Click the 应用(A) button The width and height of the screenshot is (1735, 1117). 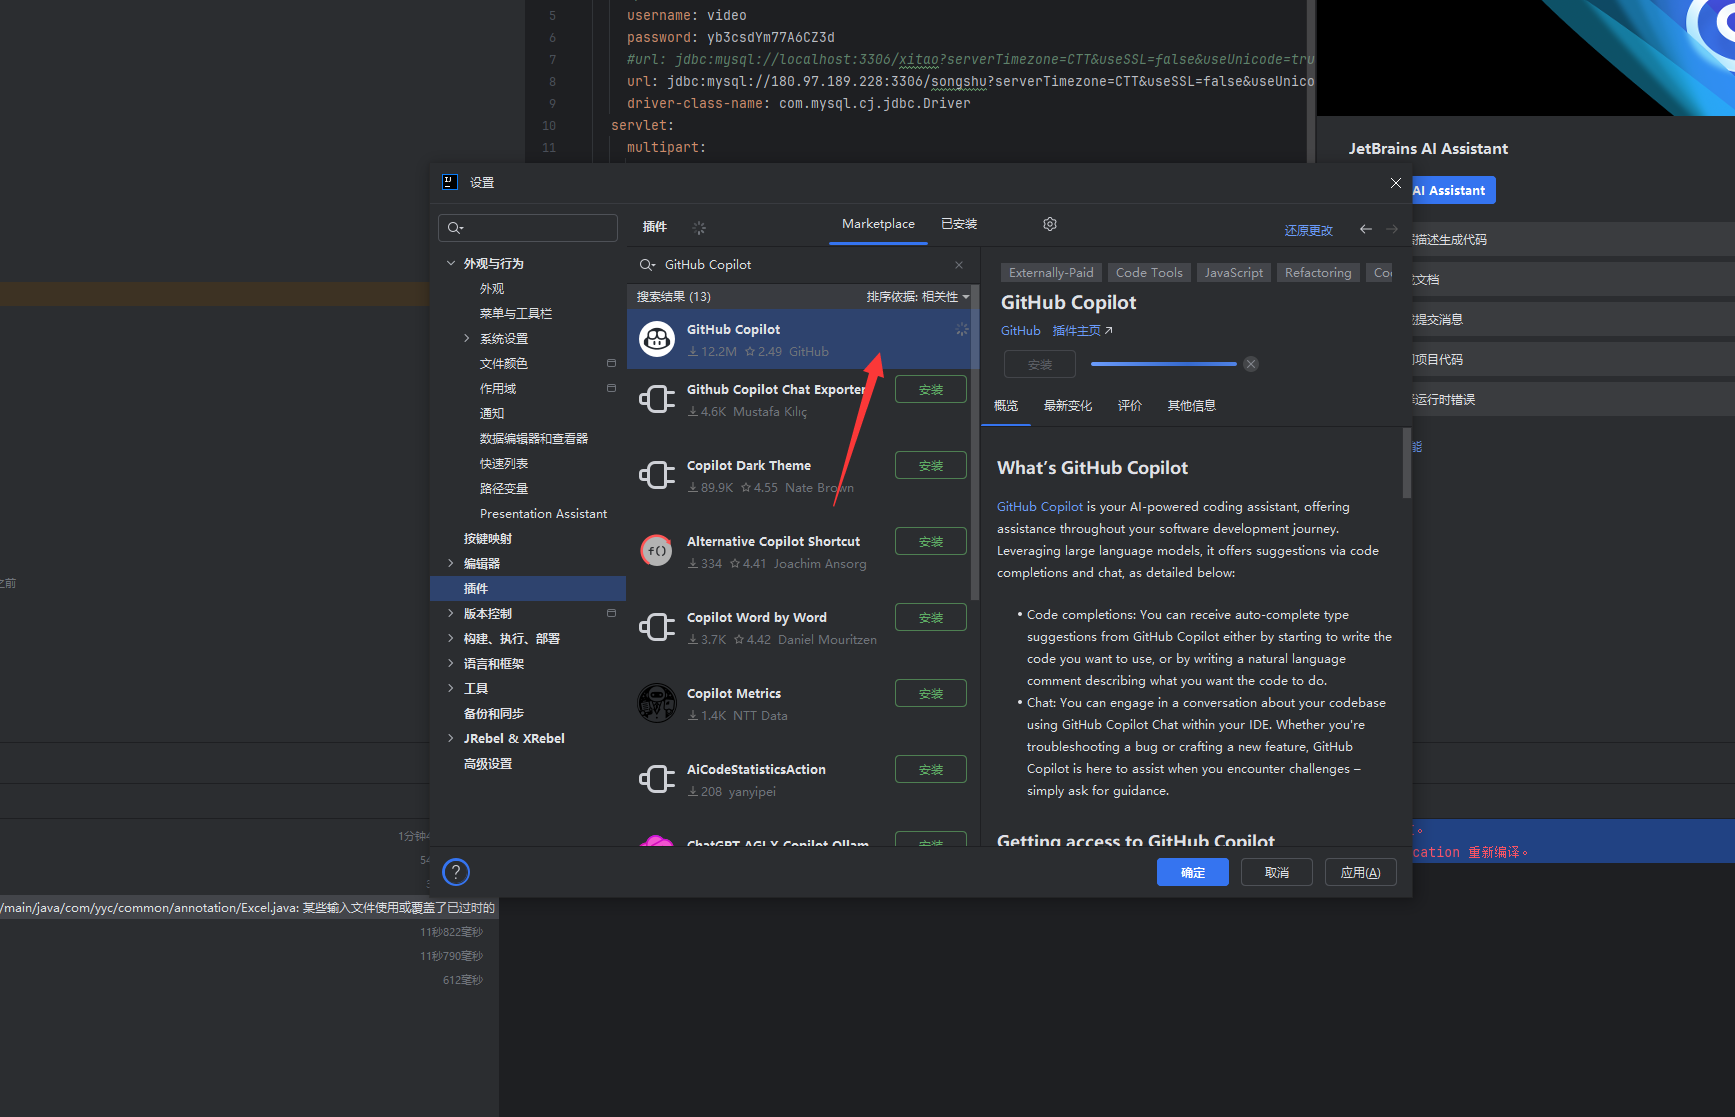click(1361, 872)
